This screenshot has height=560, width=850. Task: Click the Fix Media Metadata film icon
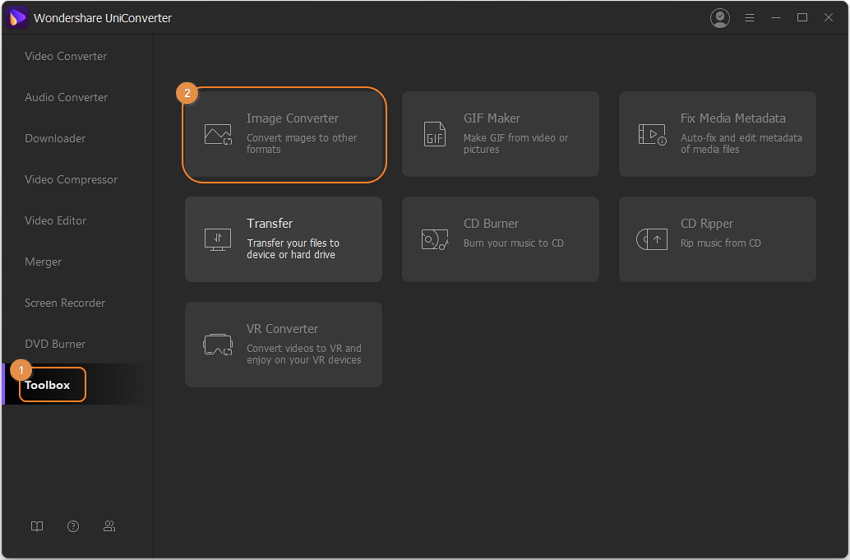pos(652,134)
